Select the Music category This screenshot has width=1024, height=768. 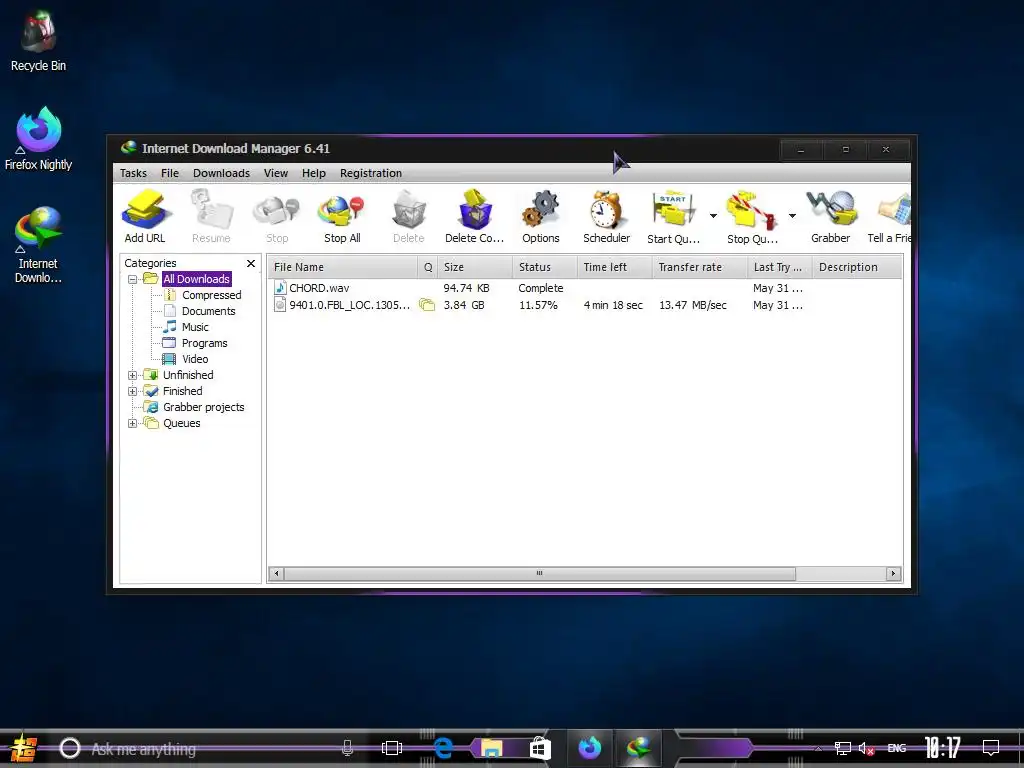click(x=195, y=327)
